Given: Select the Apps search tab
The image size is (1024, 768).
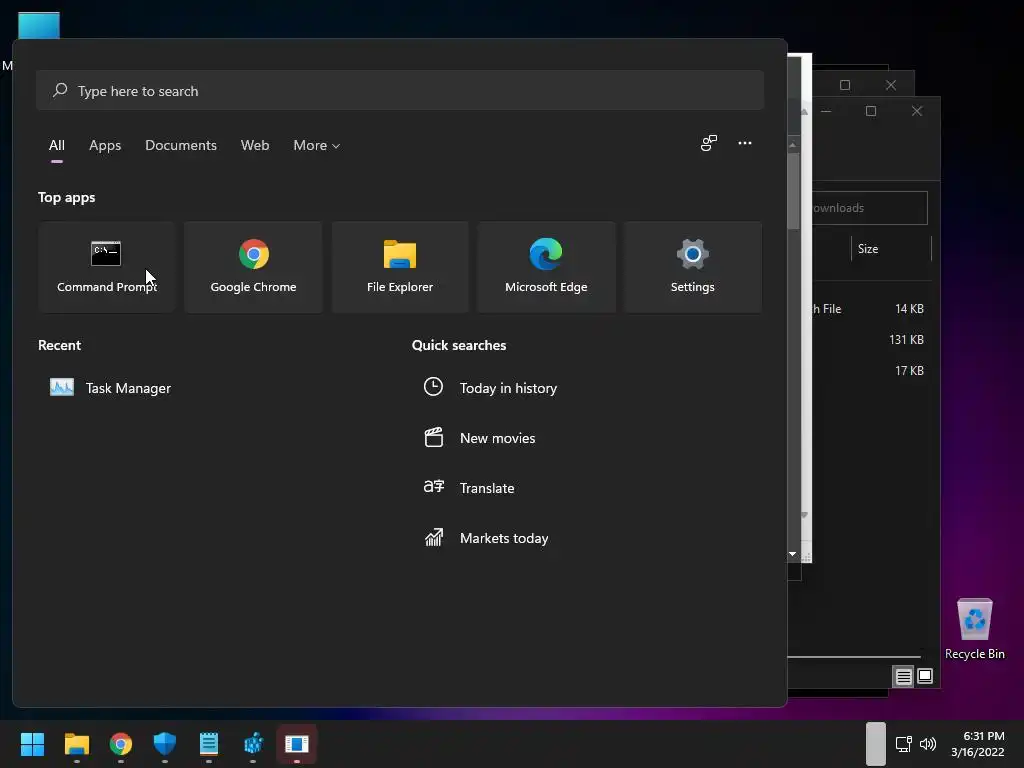Looking at the screenshot, I should tap(105, 145).
